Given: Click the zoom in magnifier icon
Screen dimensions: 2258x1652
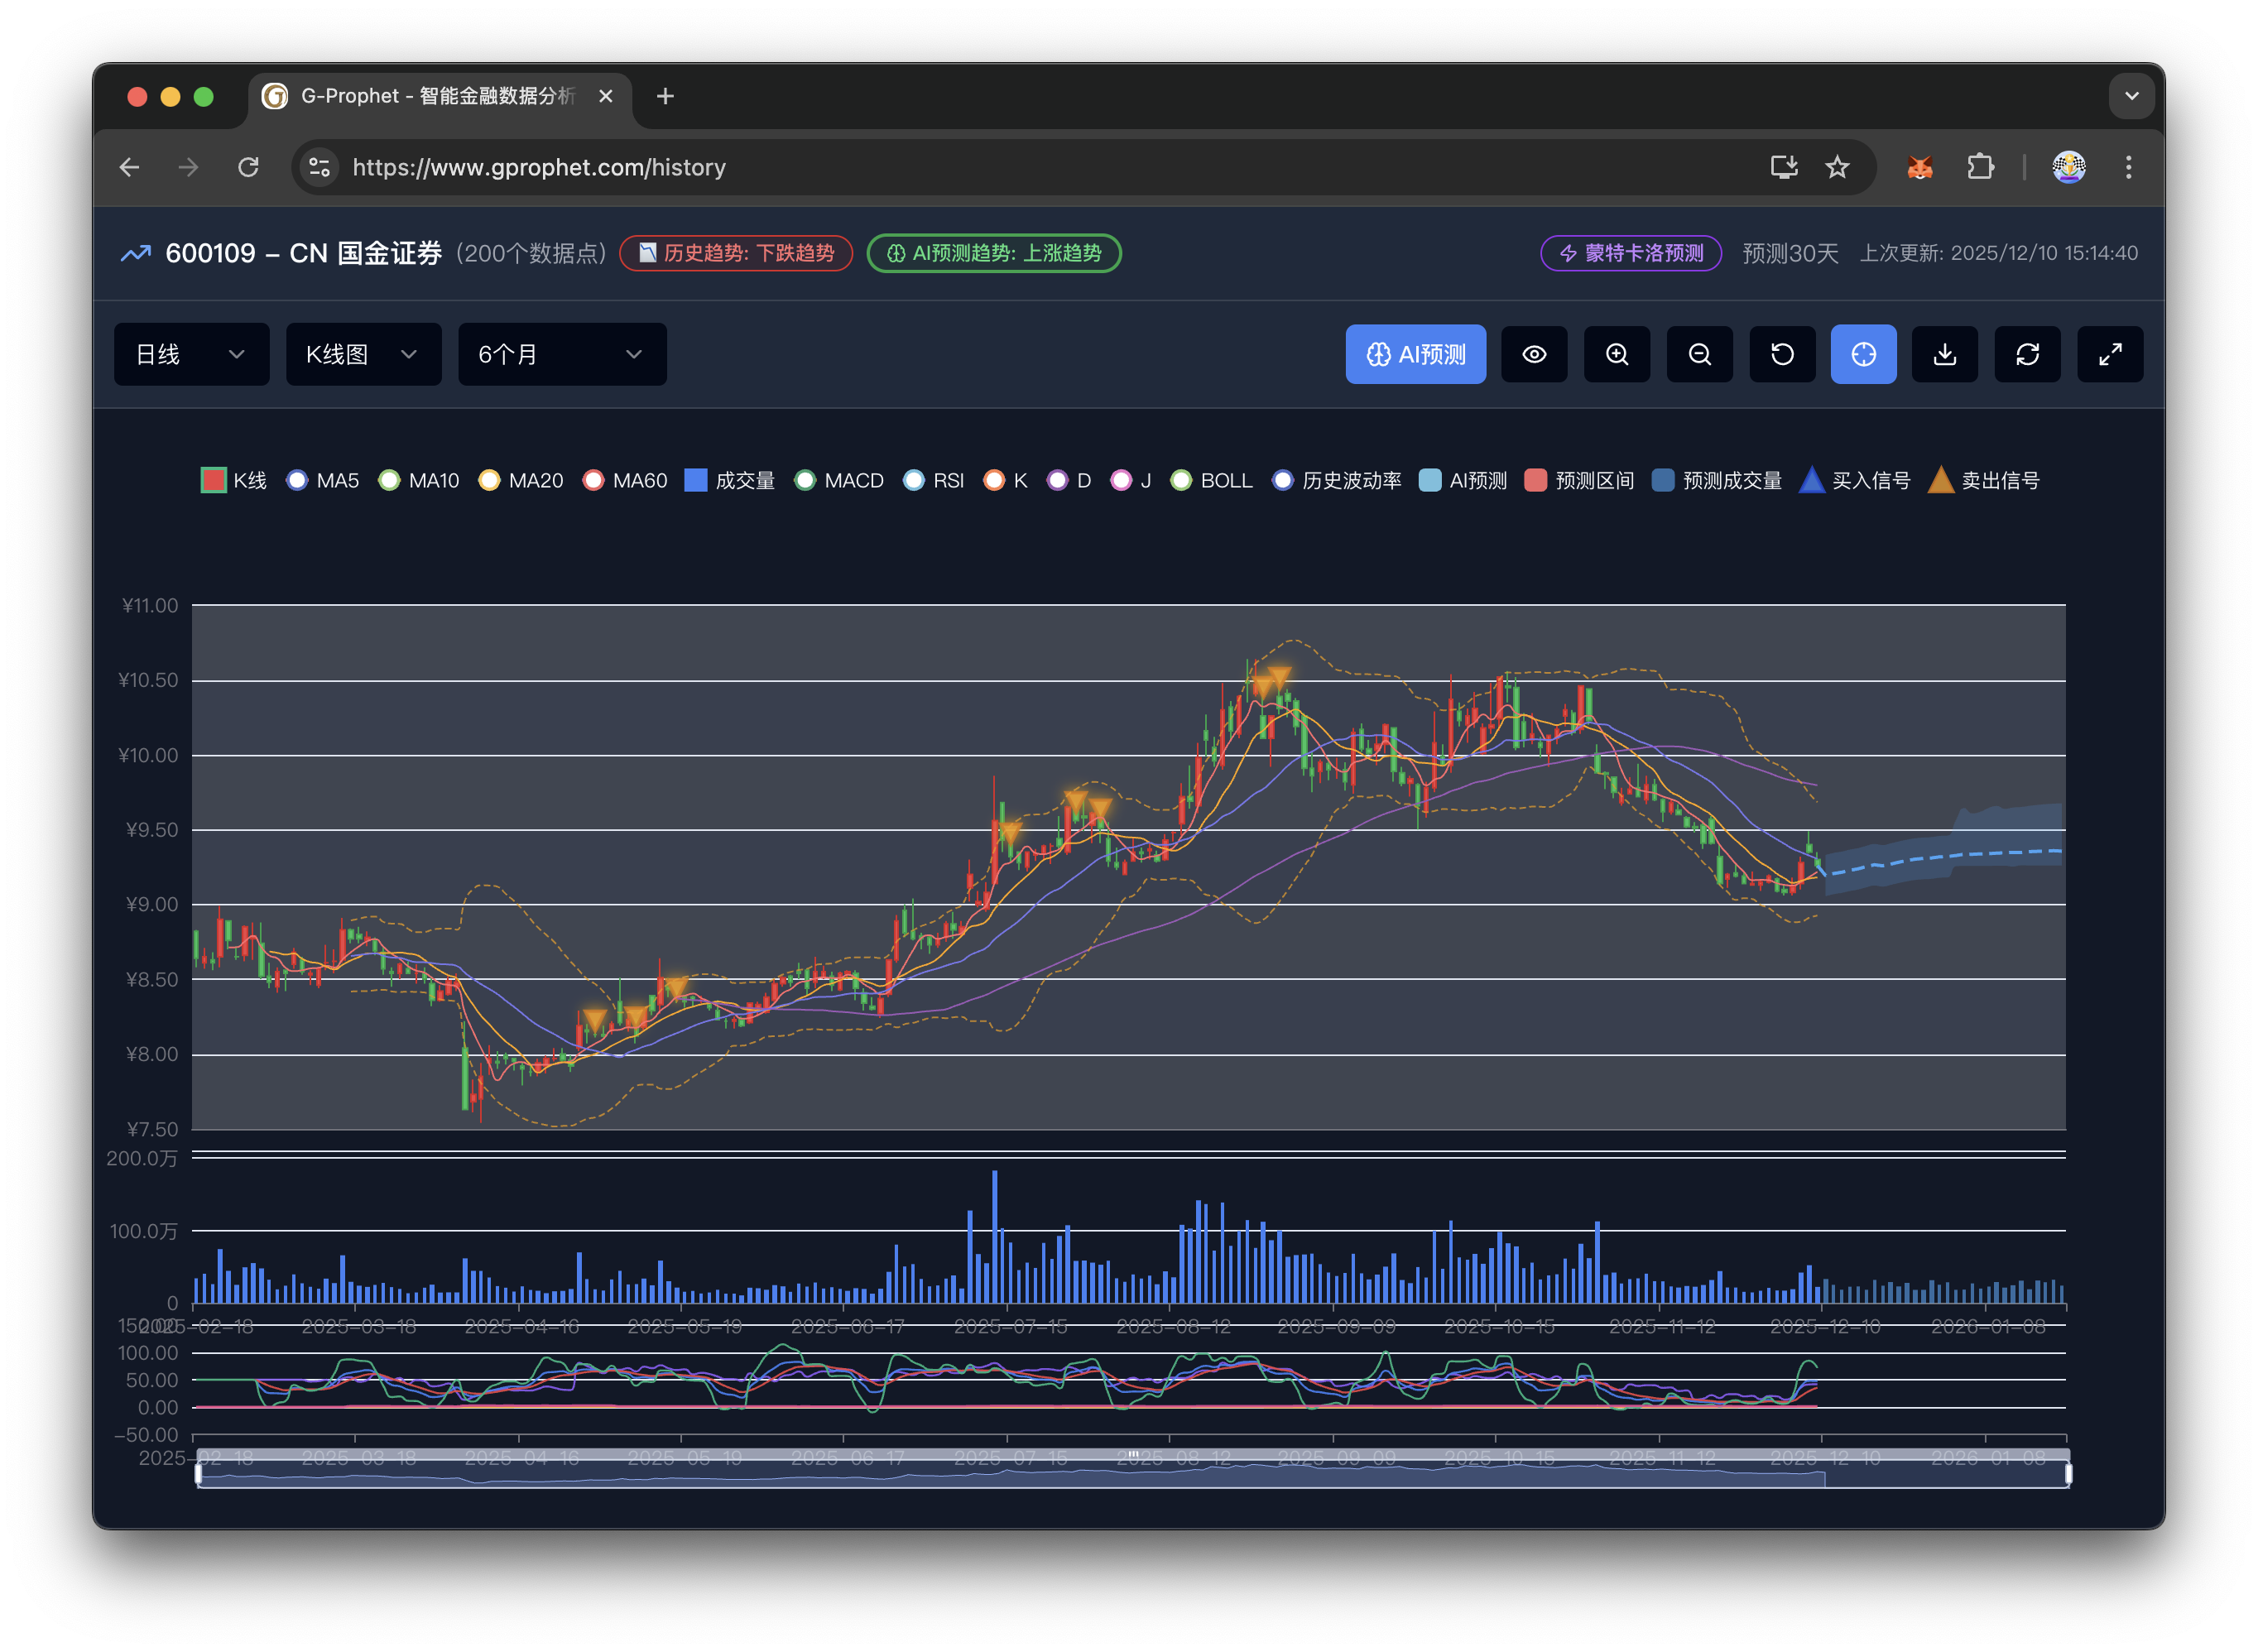Looking at the screenshot, I should 1617,354.
